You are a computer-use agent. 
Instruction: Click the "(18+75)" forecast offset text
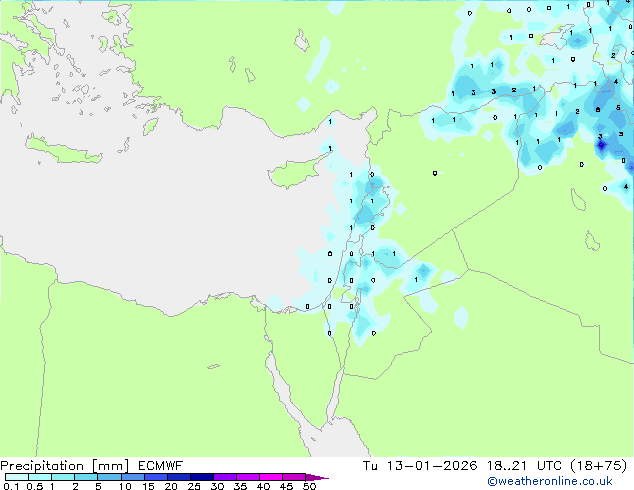click(x=599, y=466)
